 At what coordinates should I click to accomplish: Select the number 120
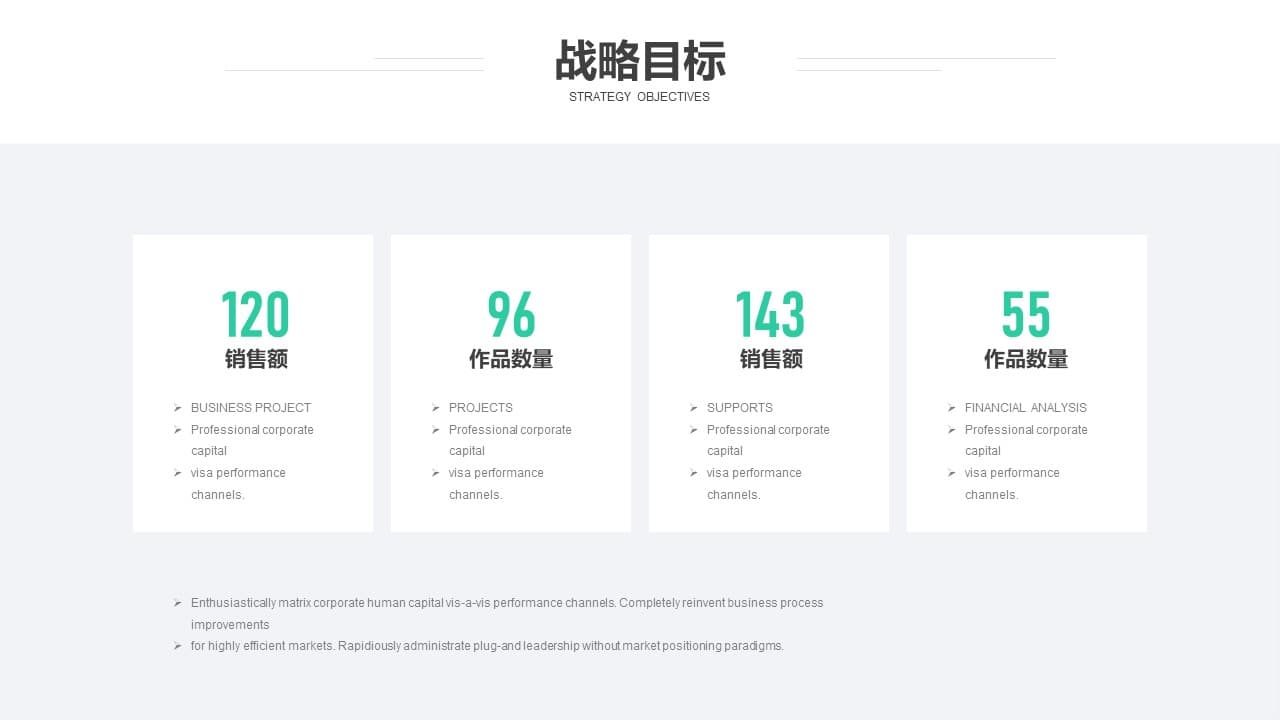(255, 315)
